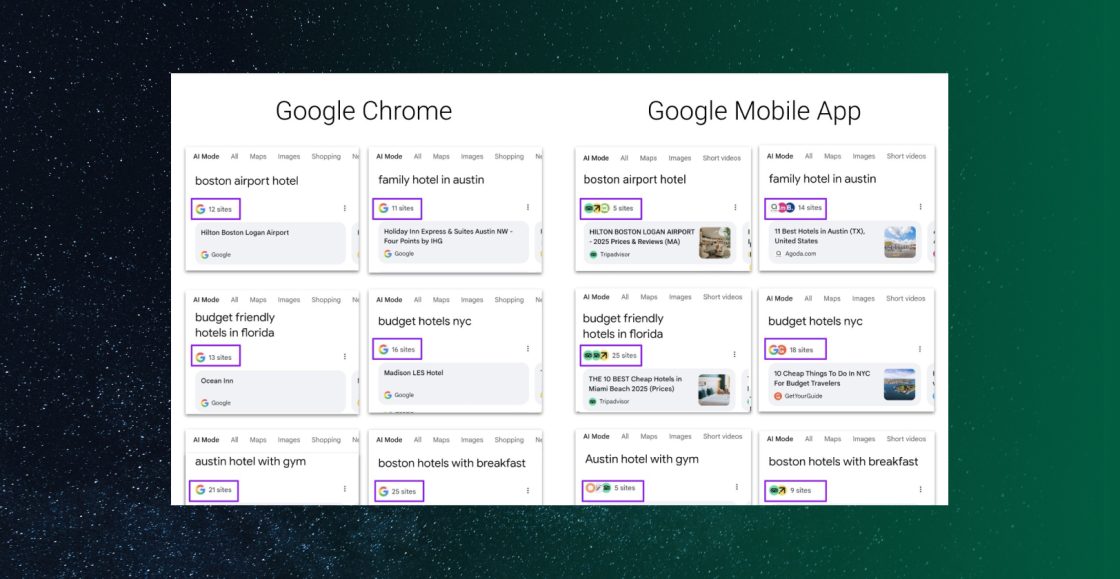This screenshot has height=579, width=1120.
Task: Open the three-dot menu beside 12 sites
Action: (x=344, y=208)
